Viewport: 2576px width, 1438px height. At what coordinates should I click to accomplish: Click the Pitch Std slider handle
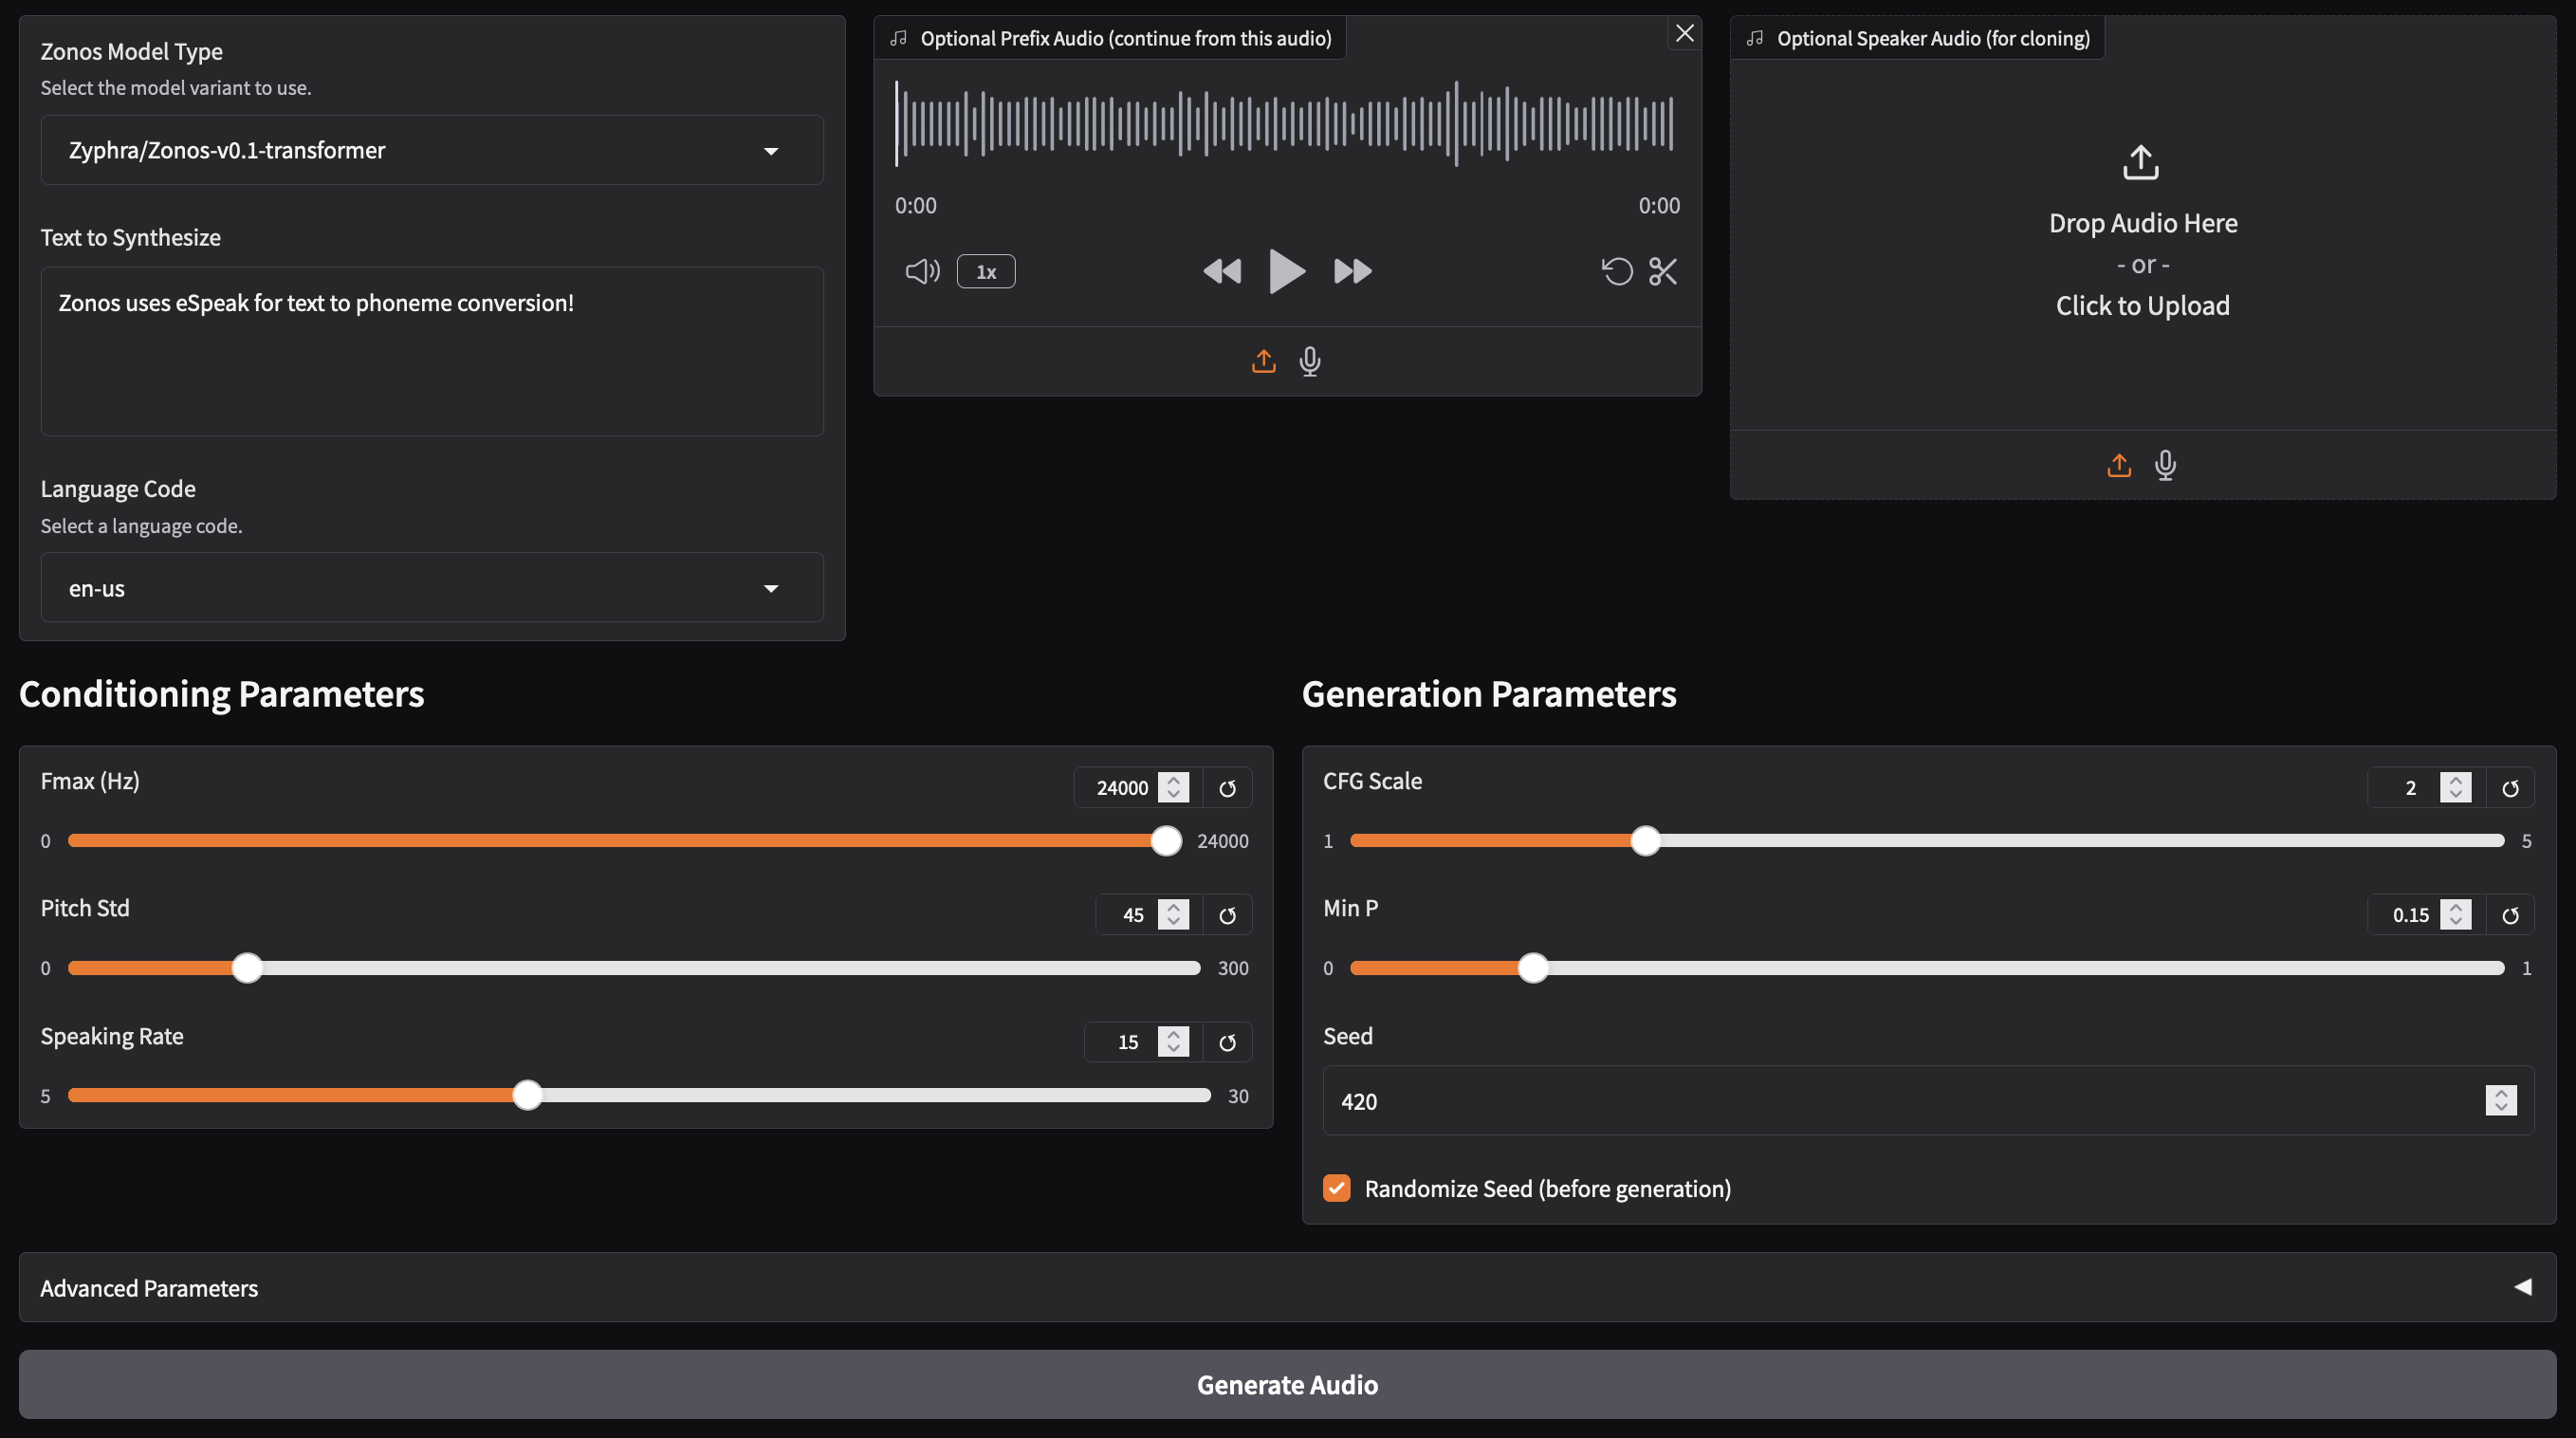point(247,968)
